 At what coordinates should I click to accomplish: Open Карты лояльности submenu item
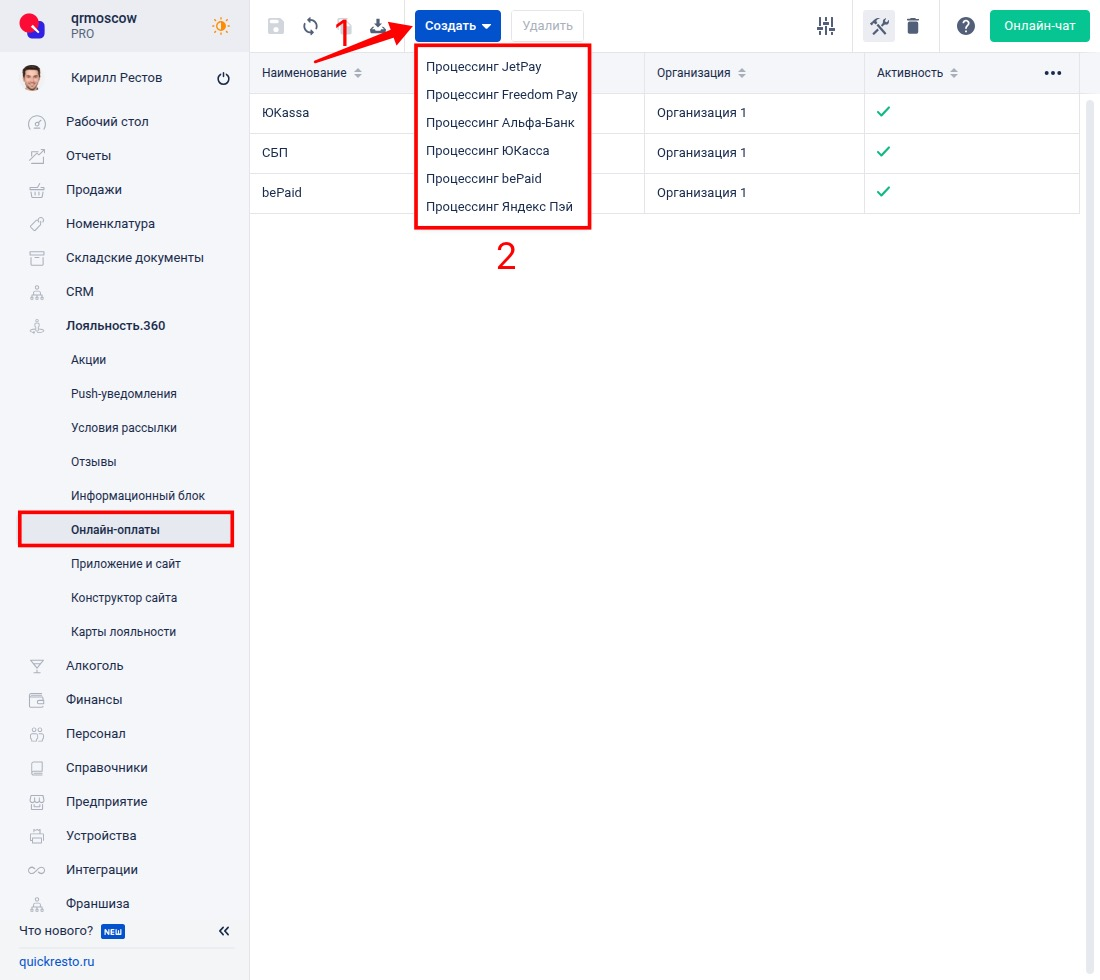[x=125, y=632]
